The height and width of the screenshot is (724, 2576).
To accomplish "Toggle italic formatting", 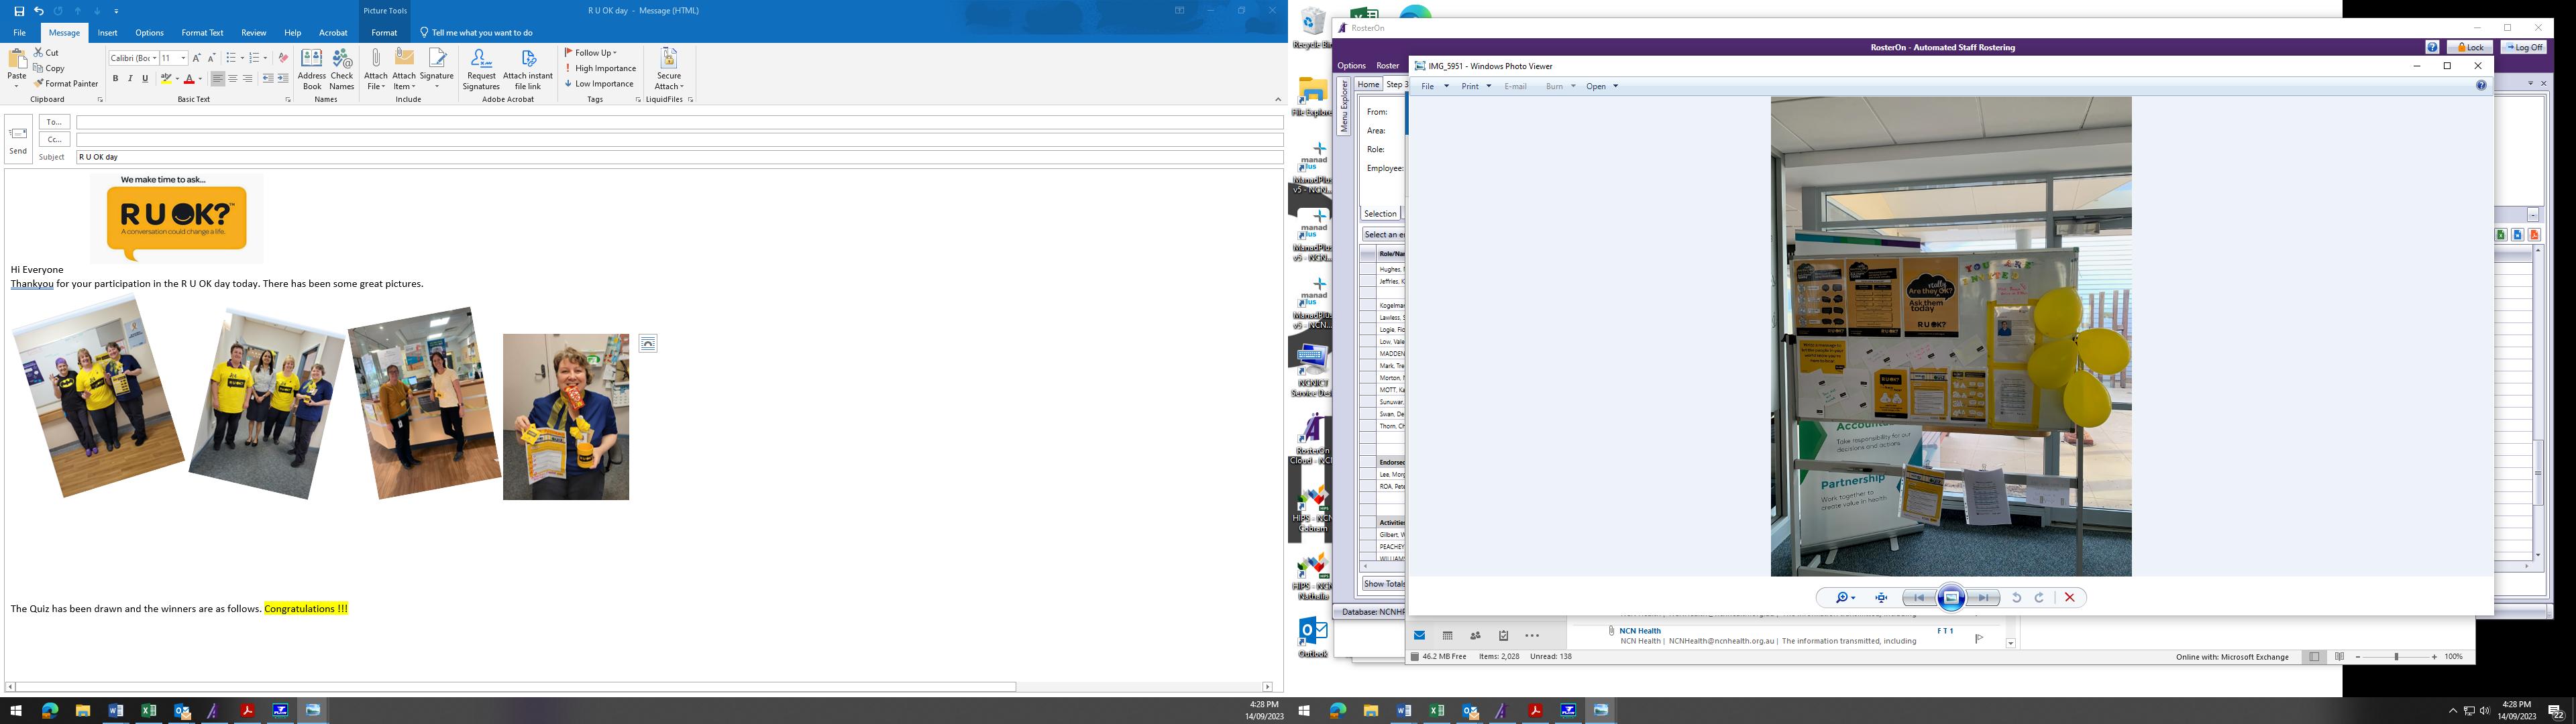I will [130, 79].
